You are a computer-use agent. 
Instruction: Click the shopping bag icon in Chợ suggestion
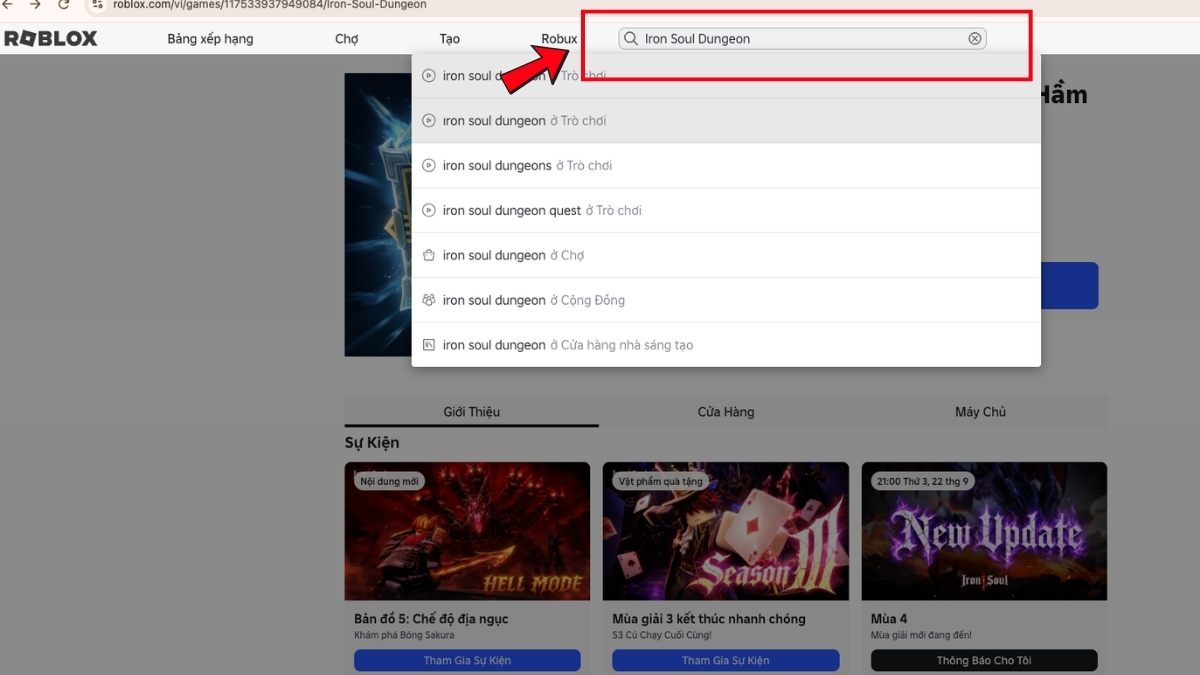(x=429, y=255)
